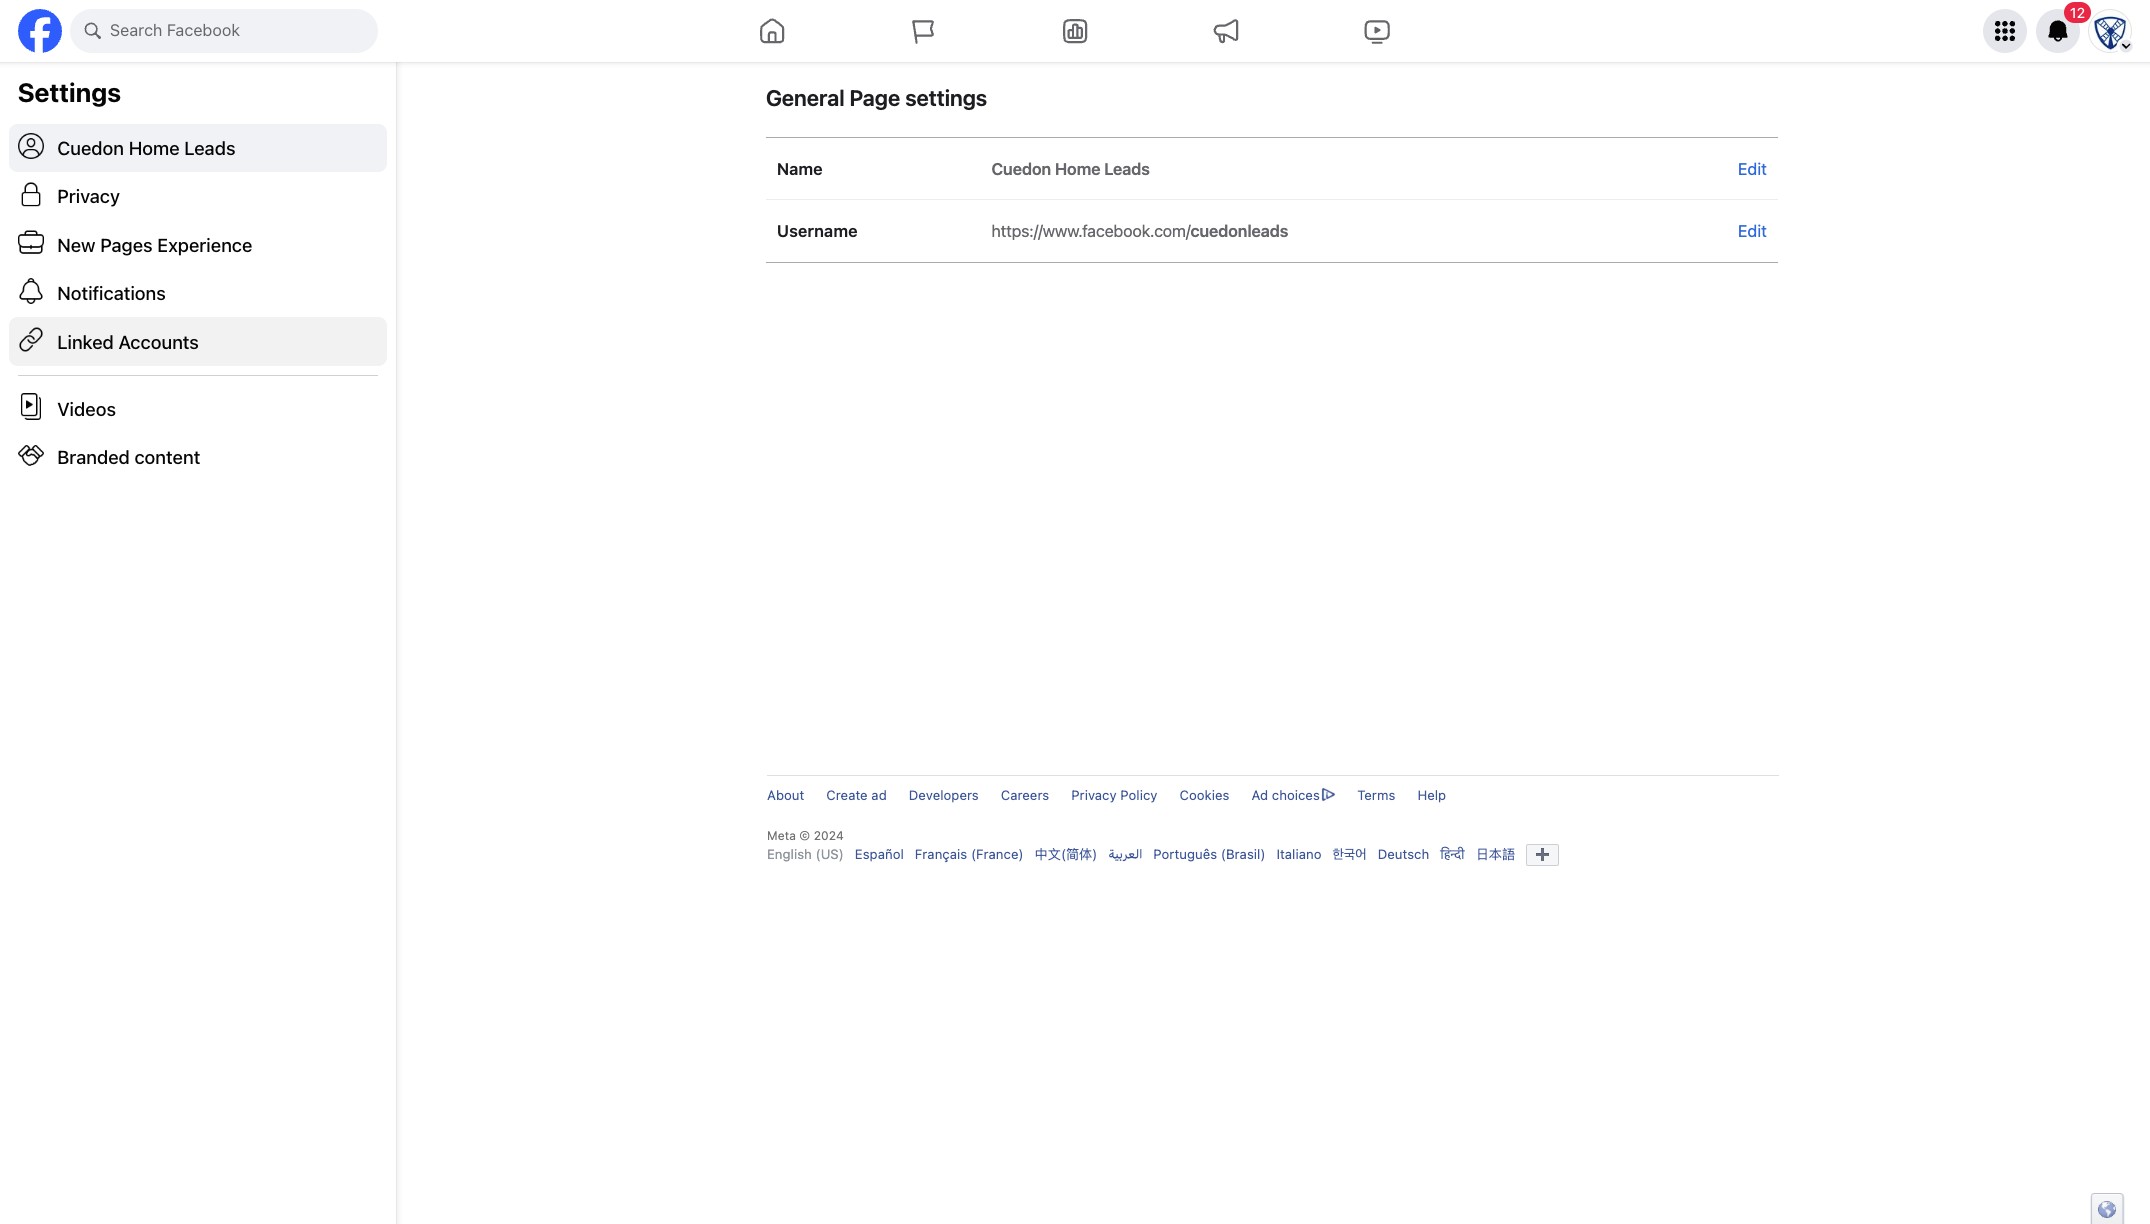The width and height of the screenshot is (2150, 1224).
Task: Click the Privacy lock icon
Action: 31,195
